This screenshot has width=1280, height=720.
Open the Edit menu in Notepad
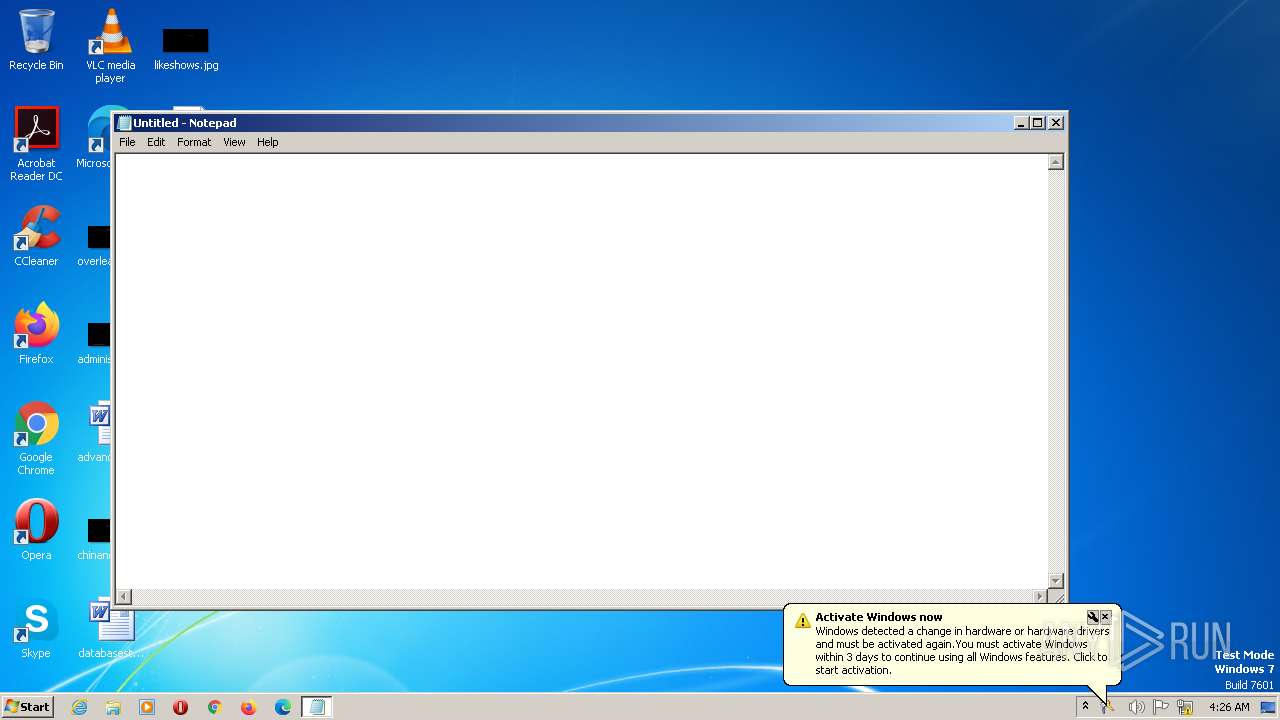156,142
